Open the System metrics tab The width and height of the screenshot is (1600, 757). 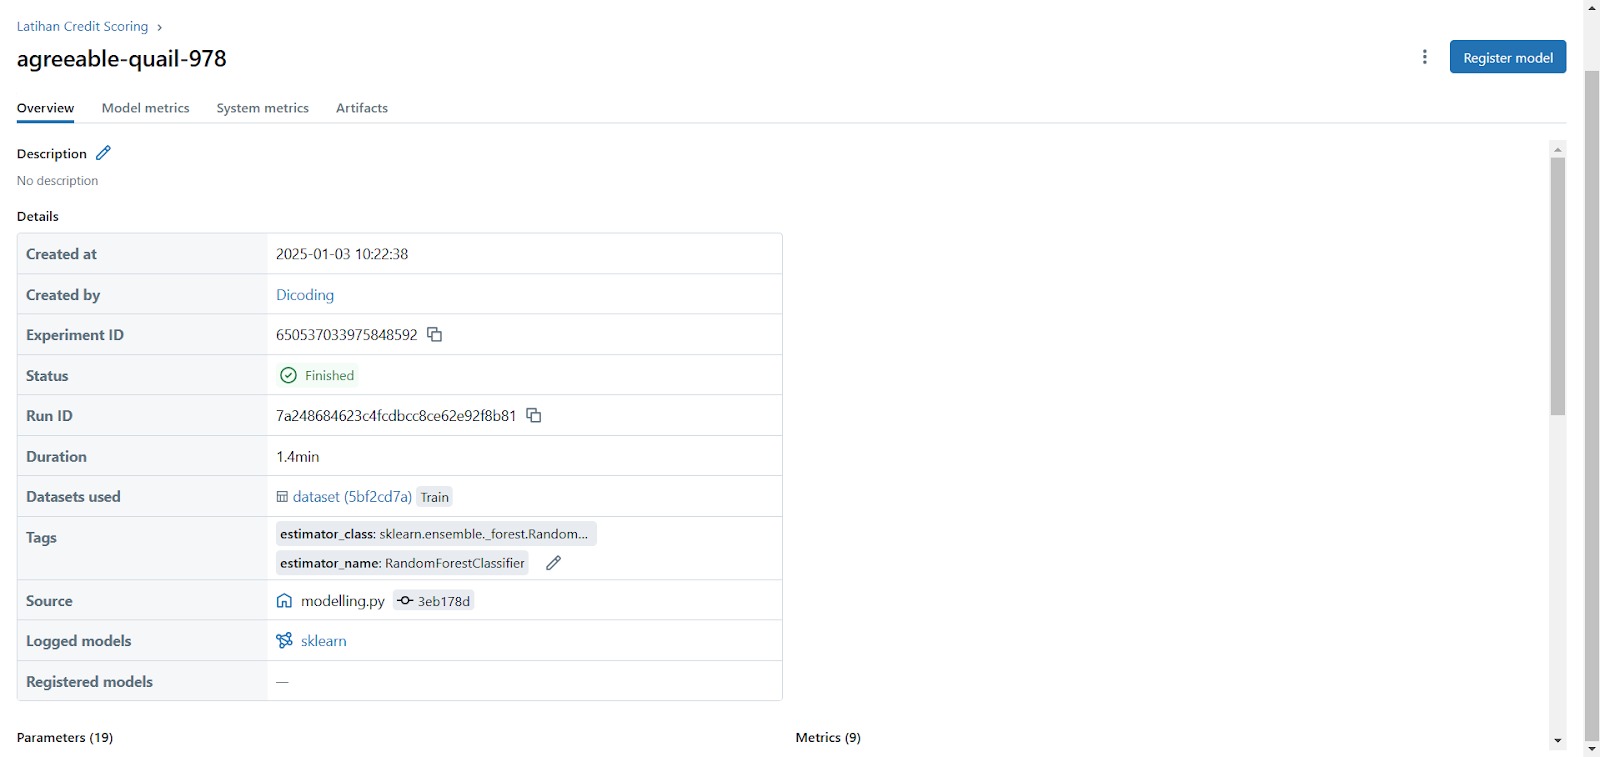(x=262, y=108)
